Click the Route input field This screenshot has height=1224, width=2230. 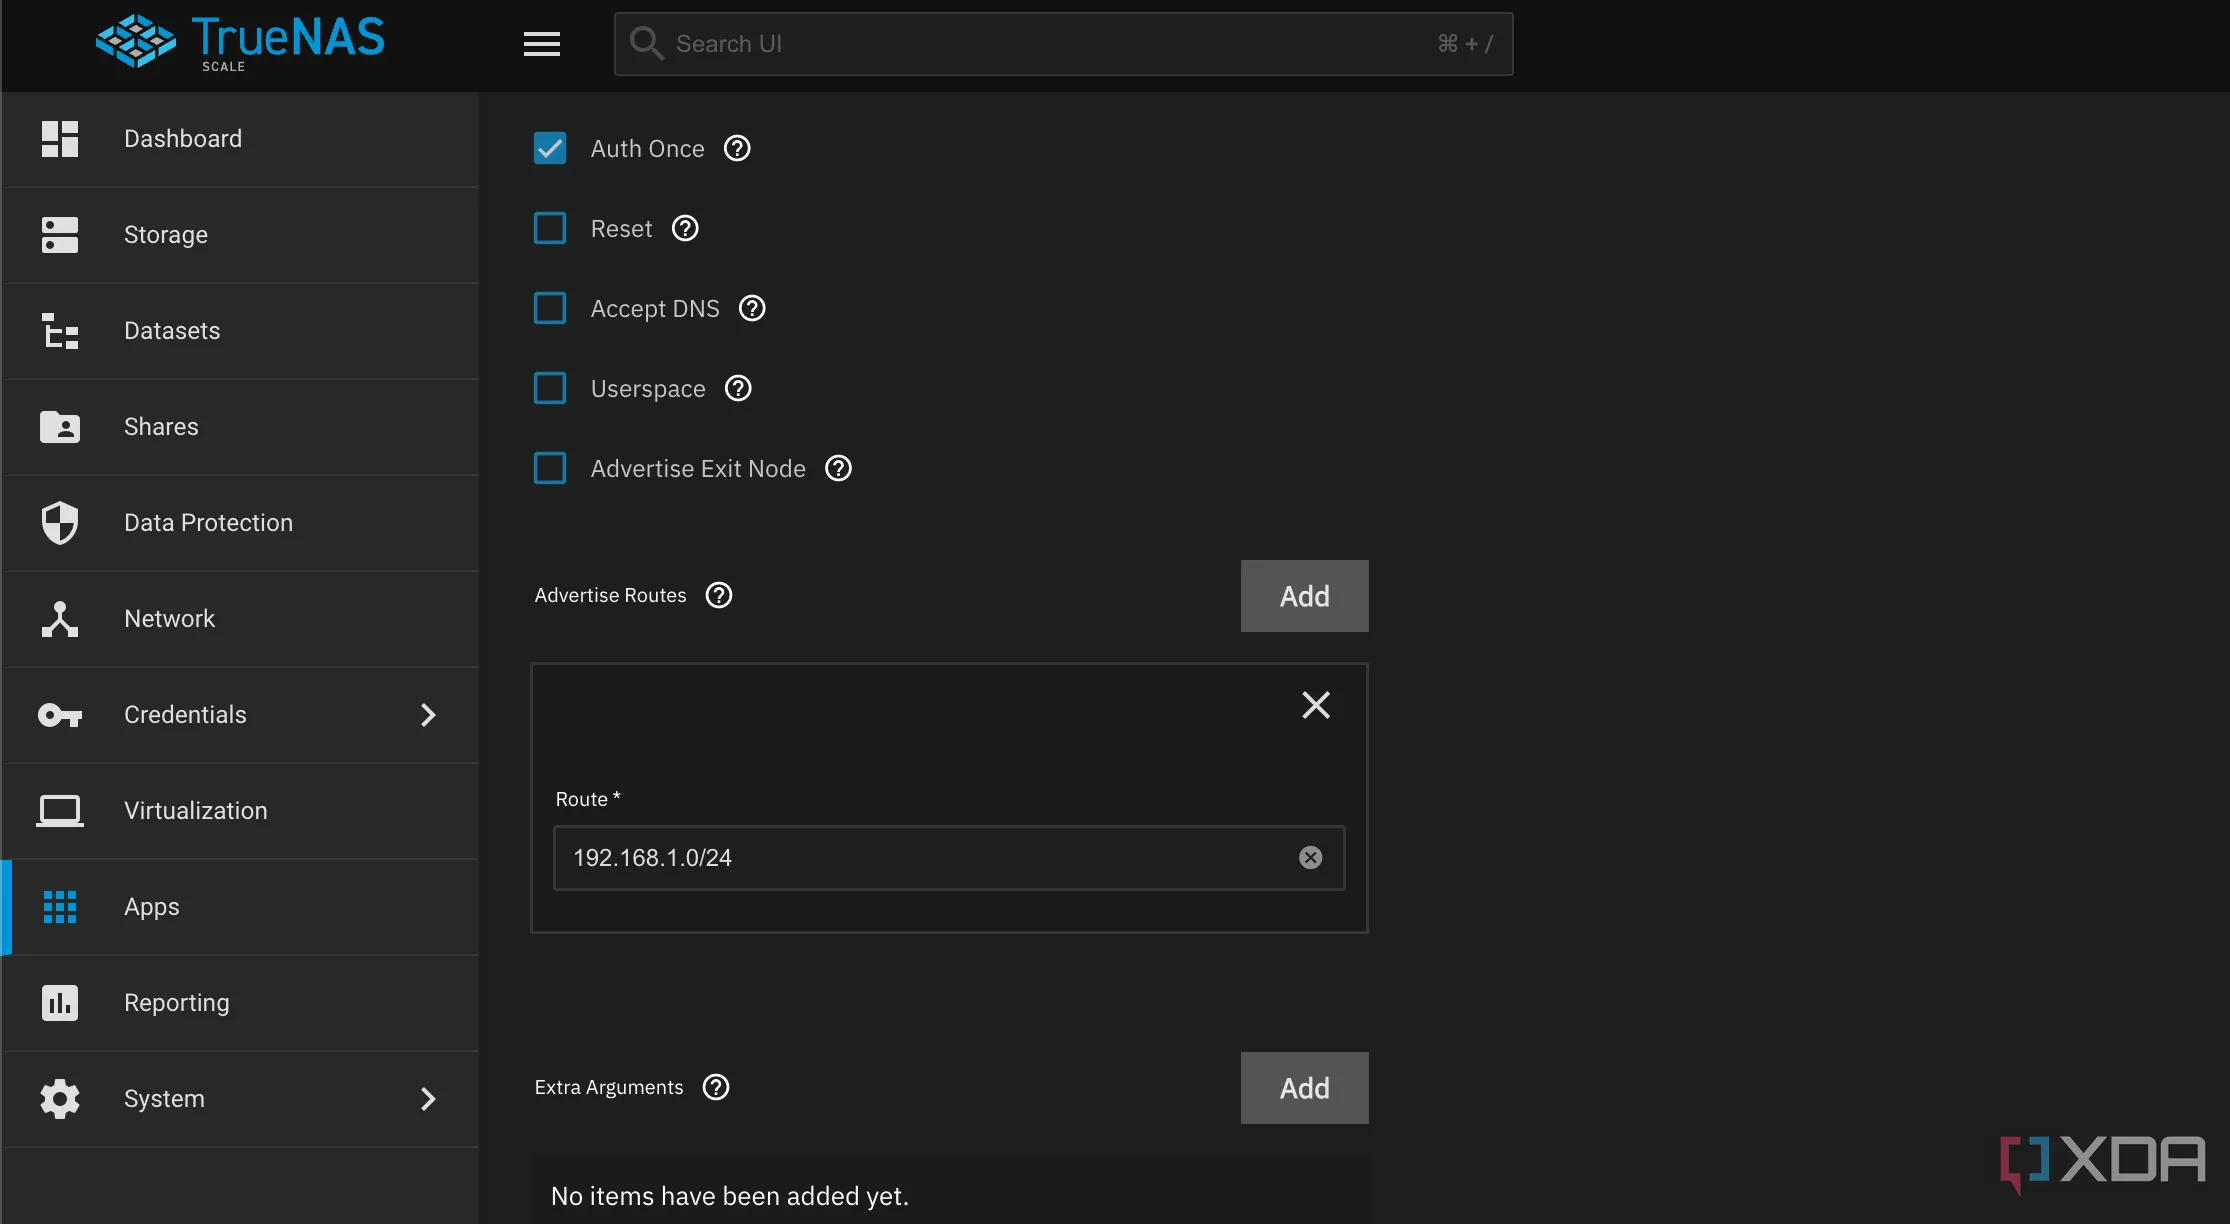(x=948, y=858)
